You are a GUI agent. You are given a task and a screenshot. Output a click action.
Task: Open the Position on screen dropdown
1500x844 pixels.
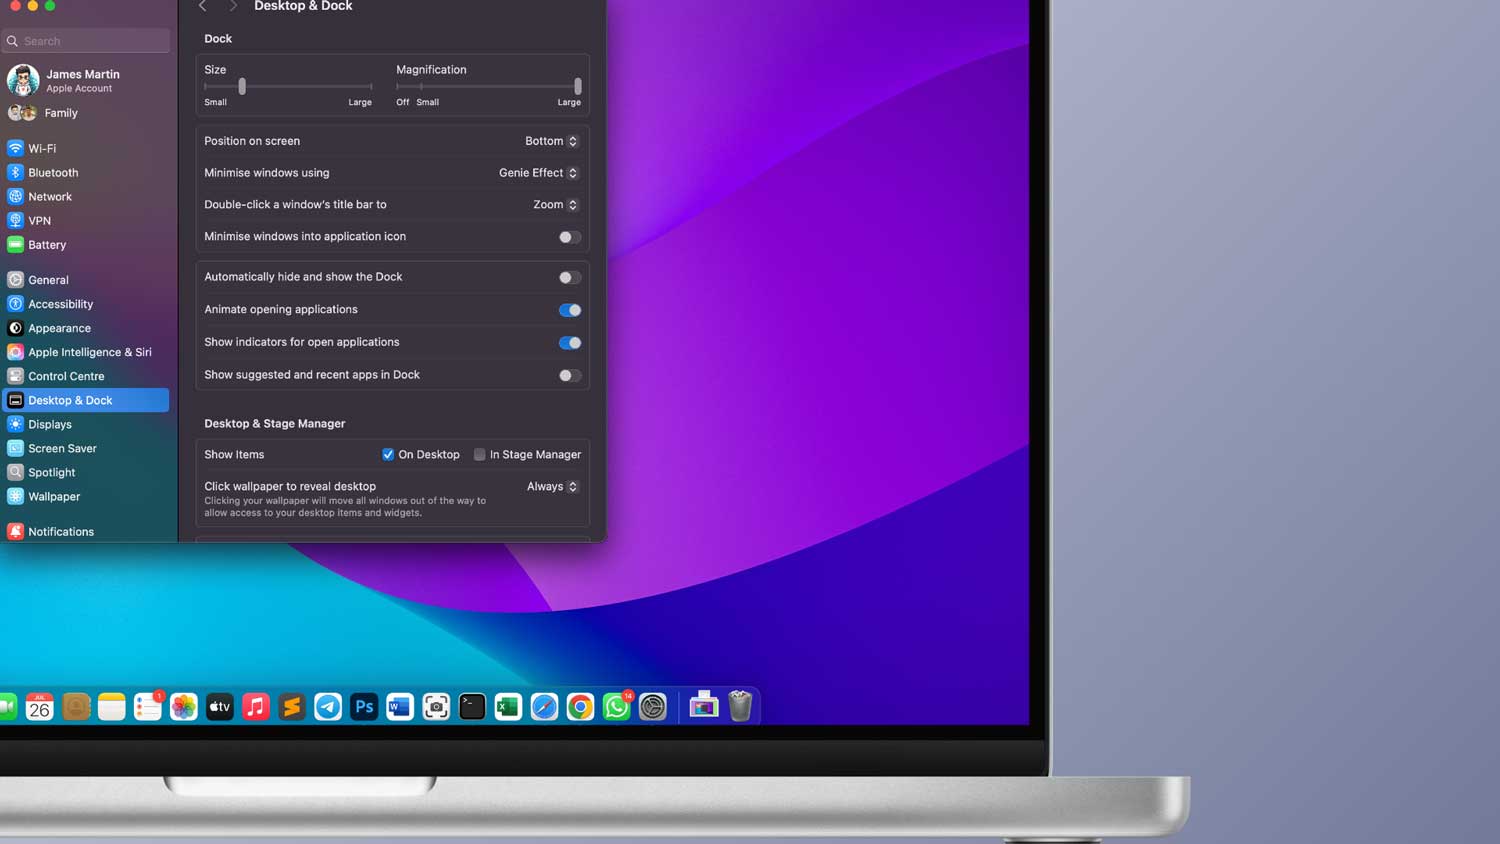(x=551, y=141)
